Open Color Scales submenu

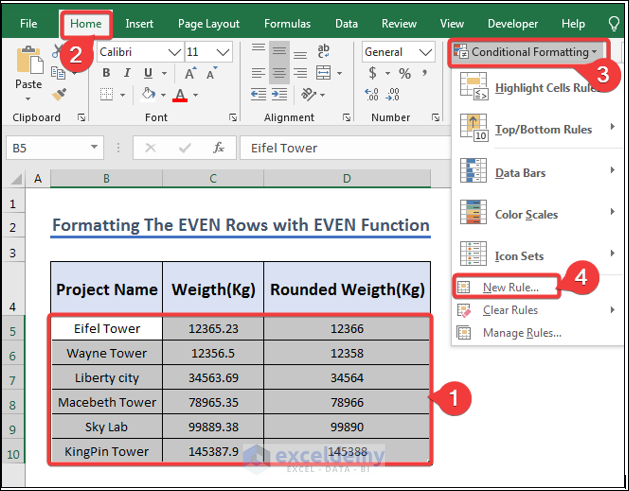tap(537, 214)
